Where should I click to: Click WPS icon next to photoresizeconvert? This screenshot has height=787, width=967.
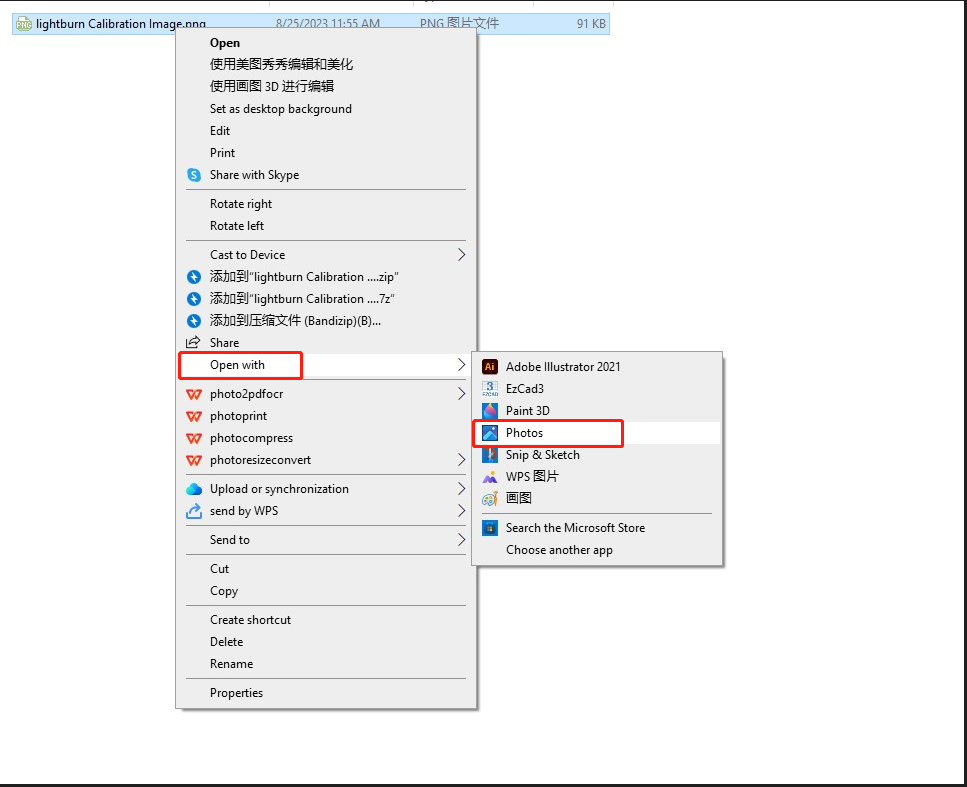click(194, 460)
